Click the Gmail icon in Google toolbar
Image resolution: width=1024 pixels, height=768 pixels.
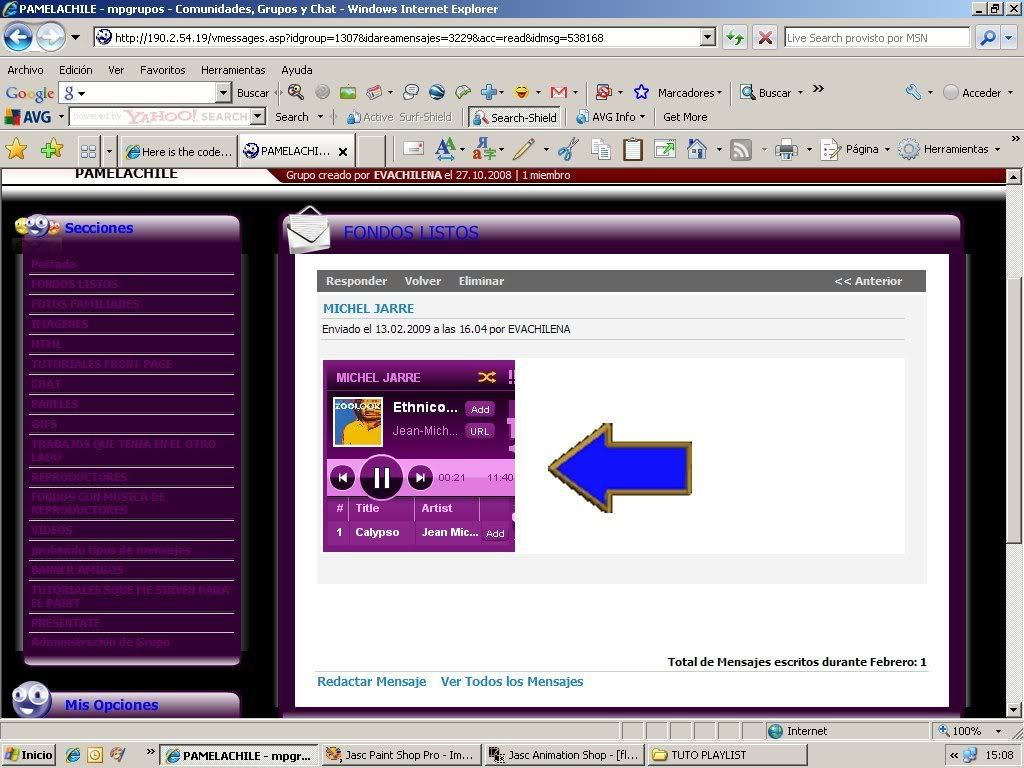558,93
